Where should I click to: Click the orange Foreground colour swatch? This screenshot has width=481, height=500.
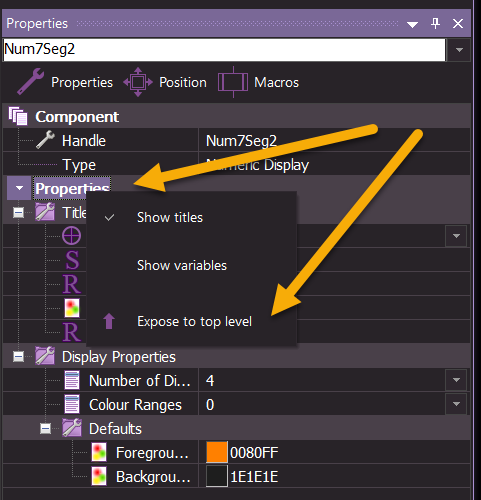coord(217,452)
